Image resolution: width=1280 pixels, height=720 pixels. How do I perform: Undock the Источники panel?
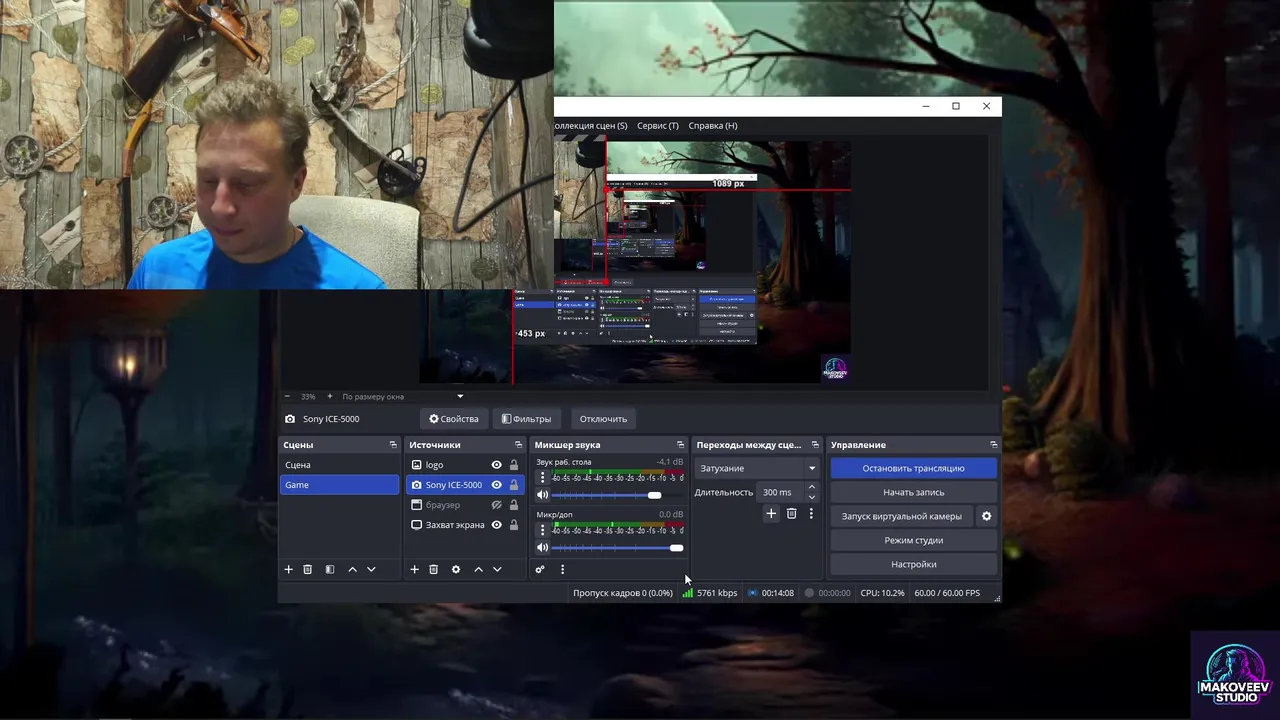click(x=518, y=444)
